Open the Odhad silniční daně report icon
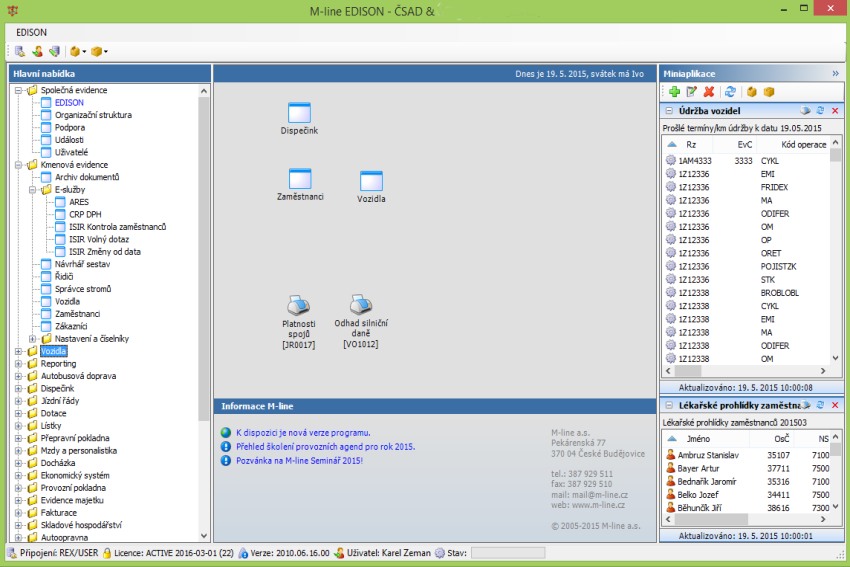 [x=361, y=305]
